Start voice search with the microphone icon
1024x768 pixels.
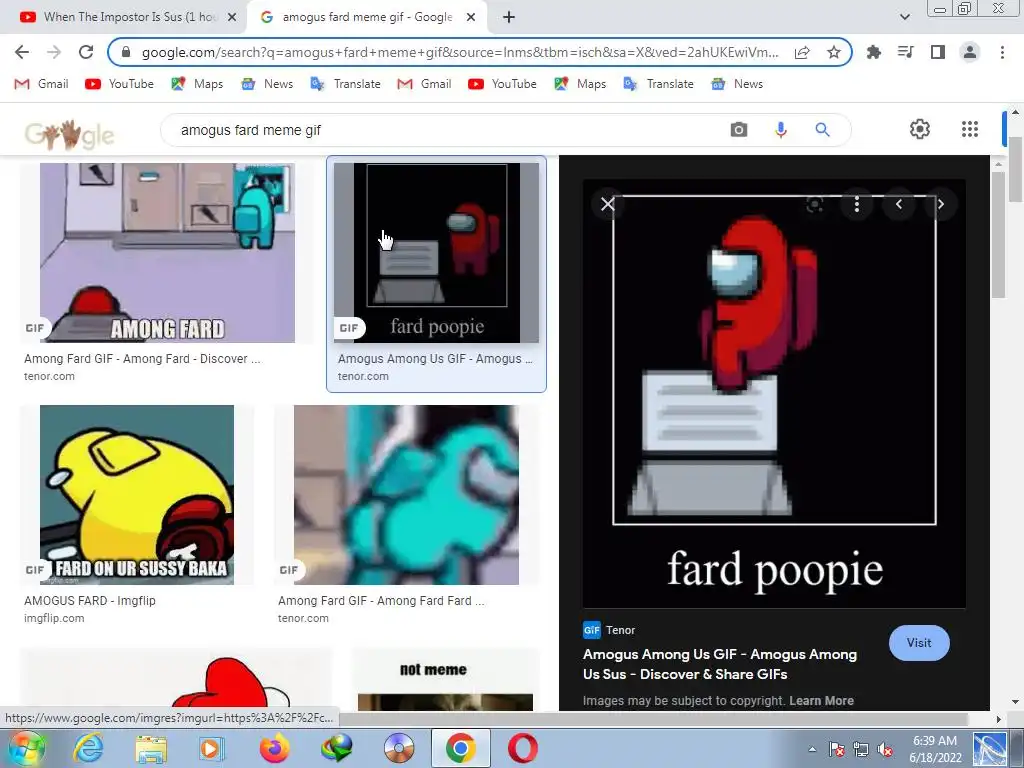coord(780,130)
